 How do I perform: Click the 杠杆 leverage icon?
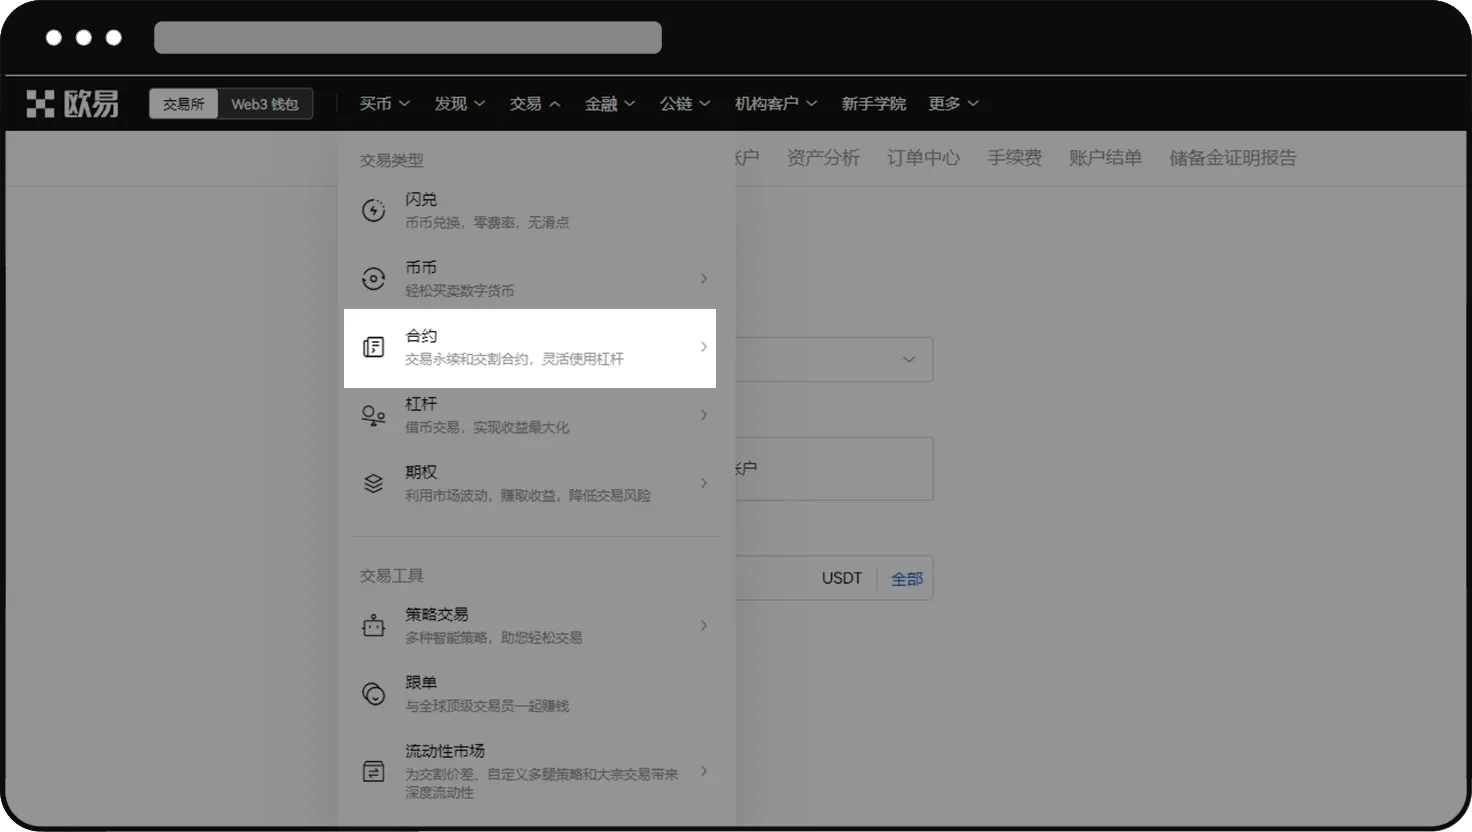(373, 415)
